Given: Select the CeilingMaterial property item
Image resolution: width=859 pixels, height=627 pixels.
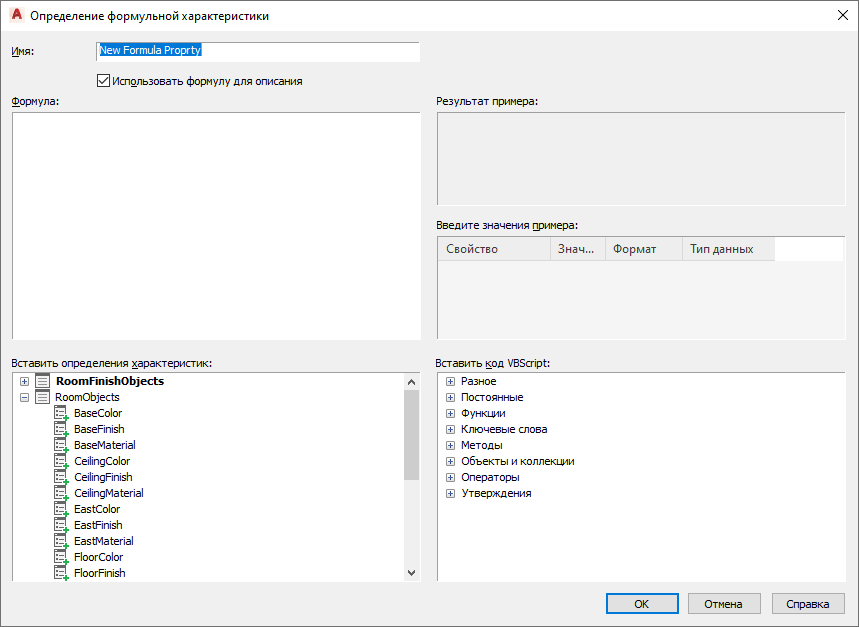Looking at the screenshot, I should 108,493.
